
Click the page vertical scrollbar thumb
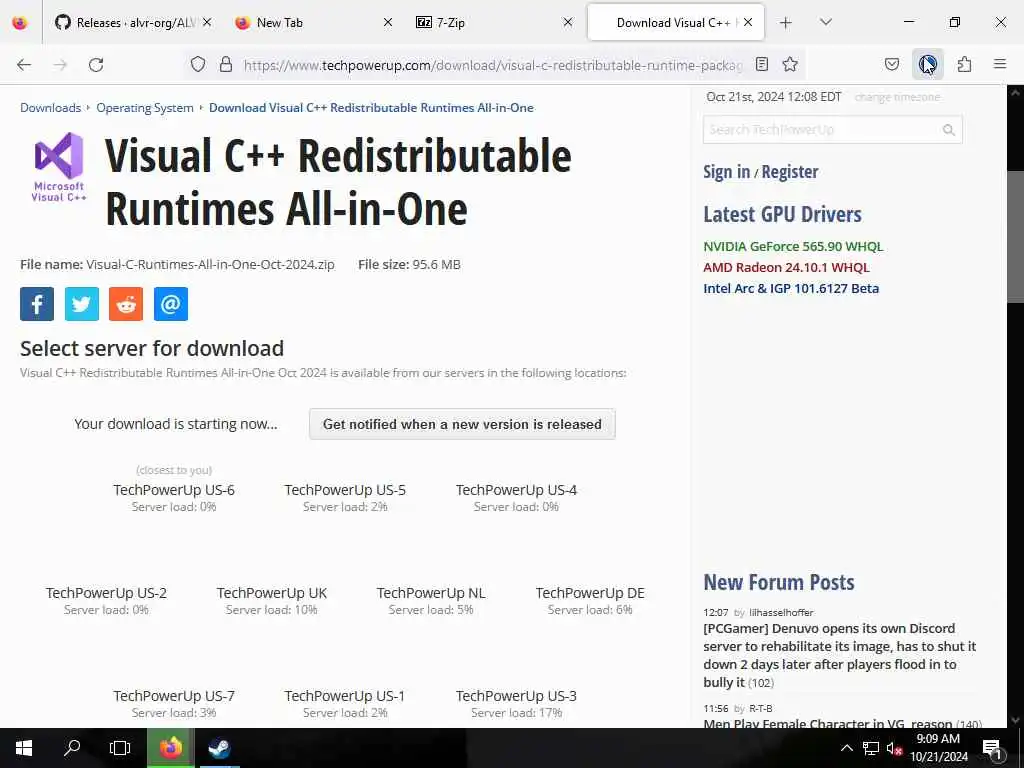(x=1016, y=235)
